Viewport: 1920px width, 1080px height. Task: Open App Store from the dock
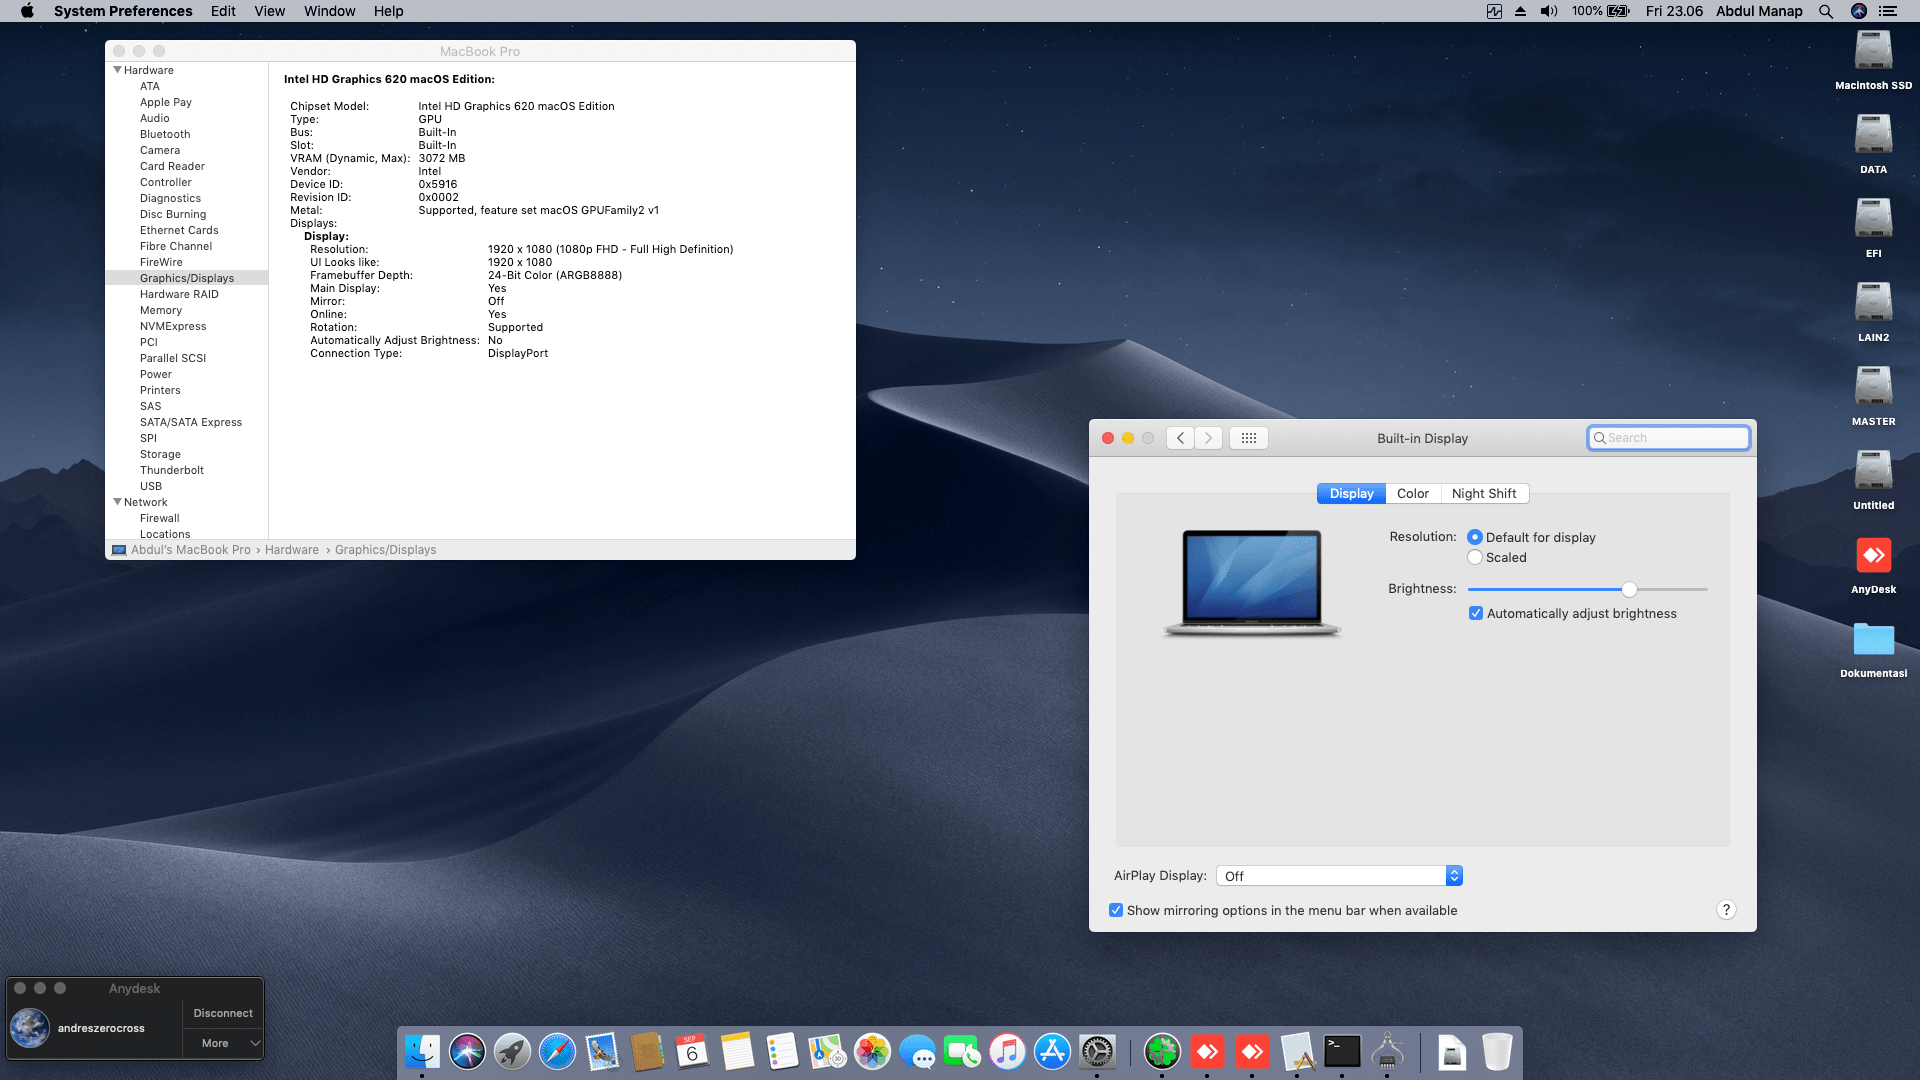click(x=1052, y=1052)
